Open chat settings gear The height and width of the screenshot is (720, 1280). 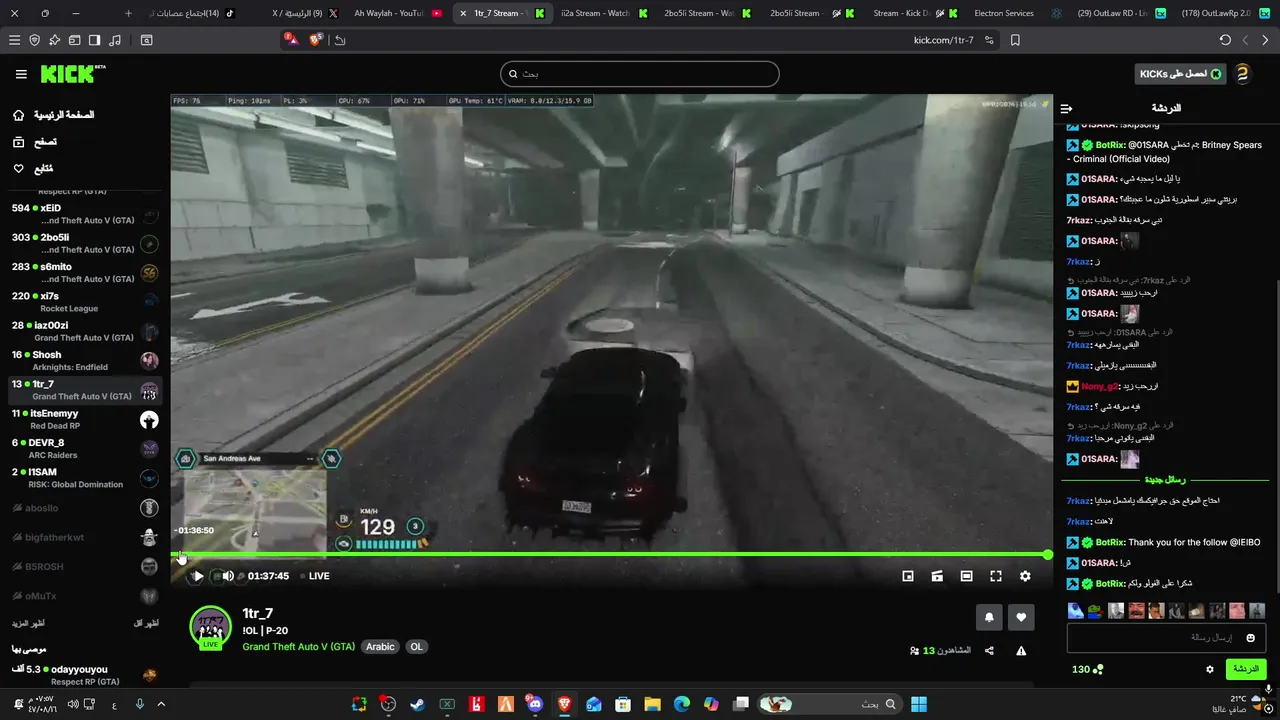(x=1210, y=669)
